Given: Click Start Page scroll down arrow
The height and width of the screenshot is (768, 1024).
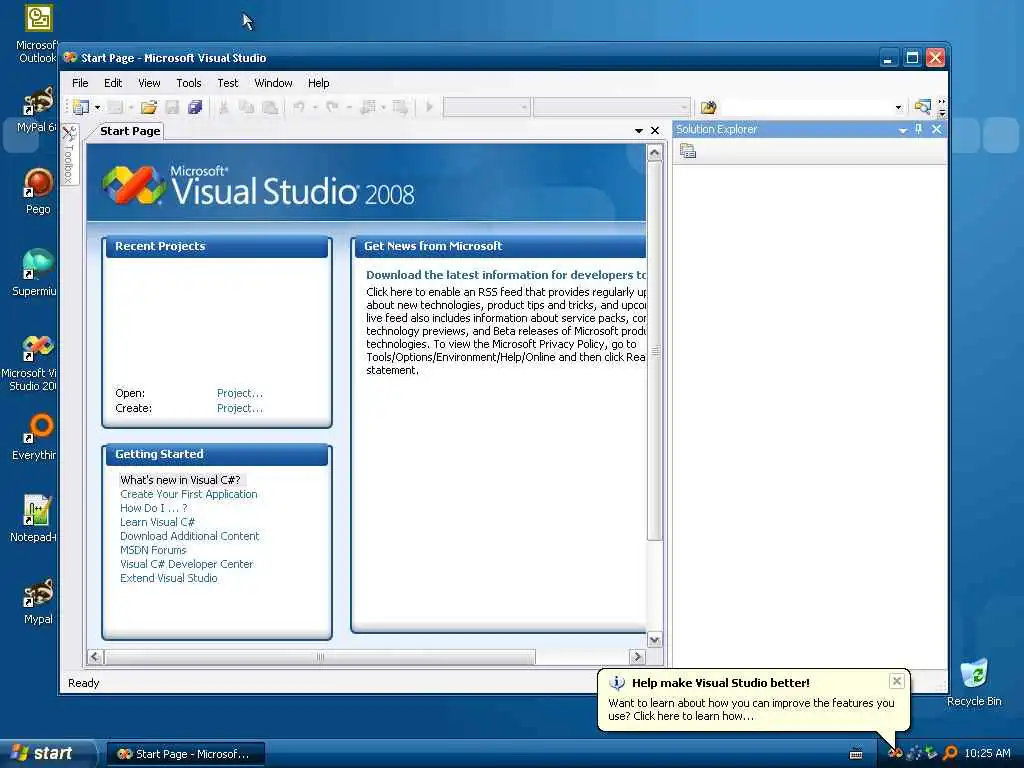Looking at the screenshot, I should [654, 639].
